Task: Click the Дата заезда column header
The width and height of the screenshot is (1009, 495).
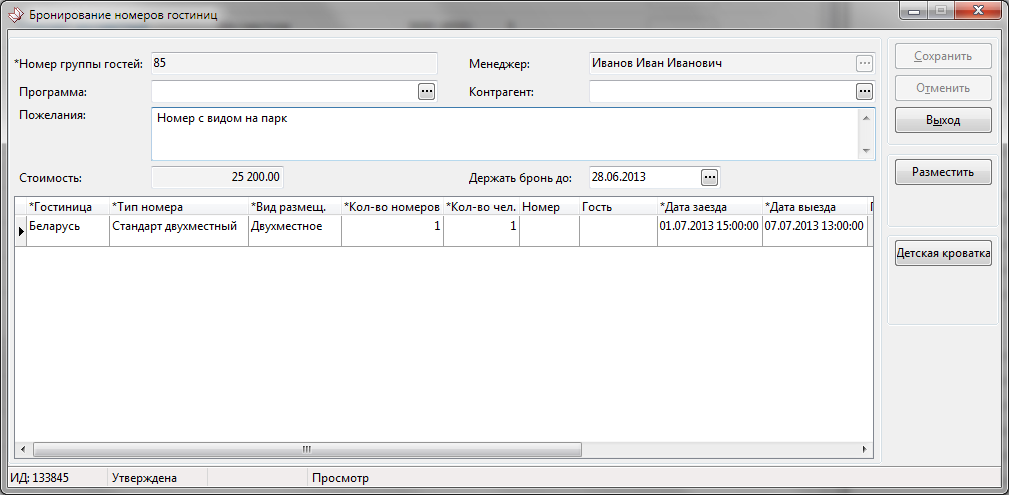Action: tap(709, 207)
